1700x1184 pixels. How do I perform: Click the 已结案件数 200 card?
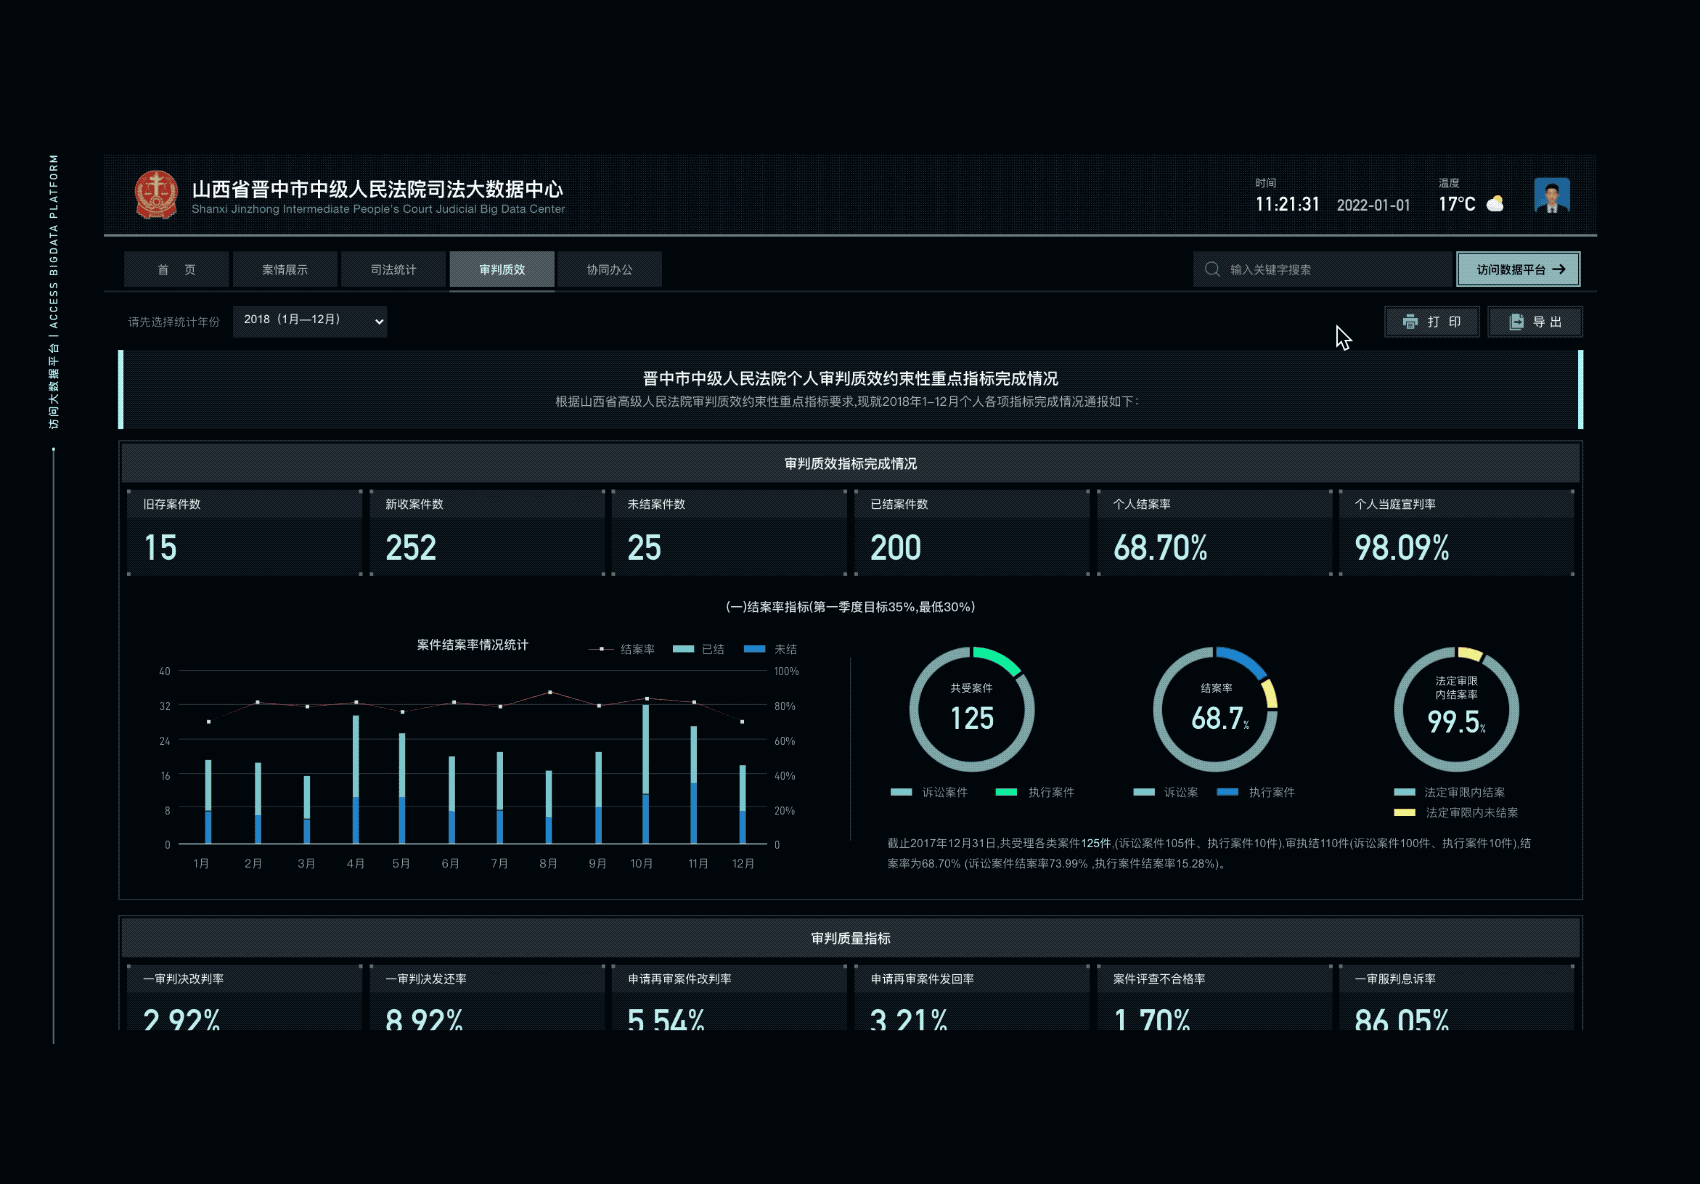click(x=972, y=532)
